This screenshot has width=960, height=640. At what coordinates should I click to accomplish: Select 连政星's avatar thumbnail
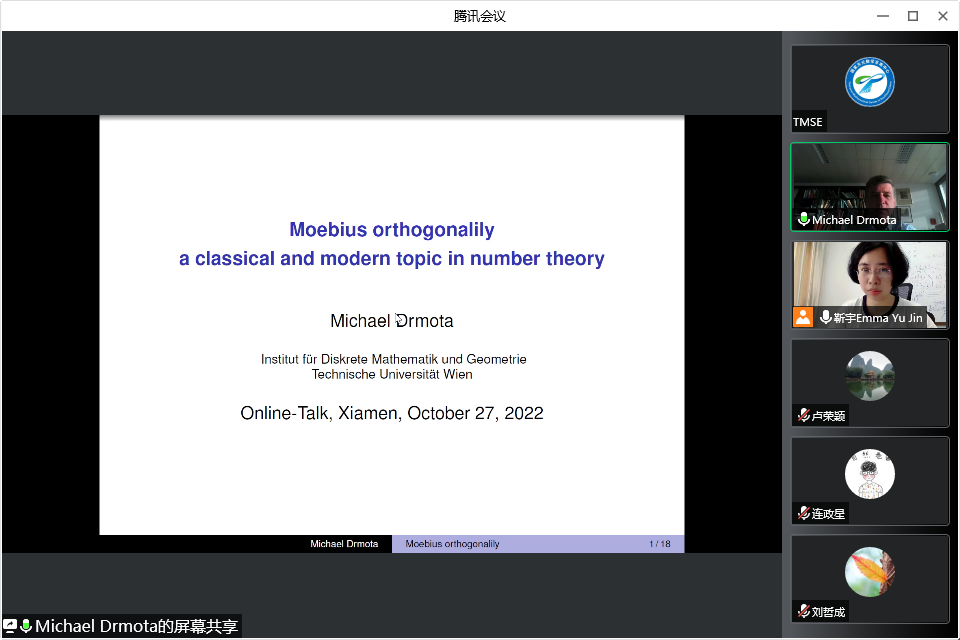pyautogui.click(x=869, y=473)
